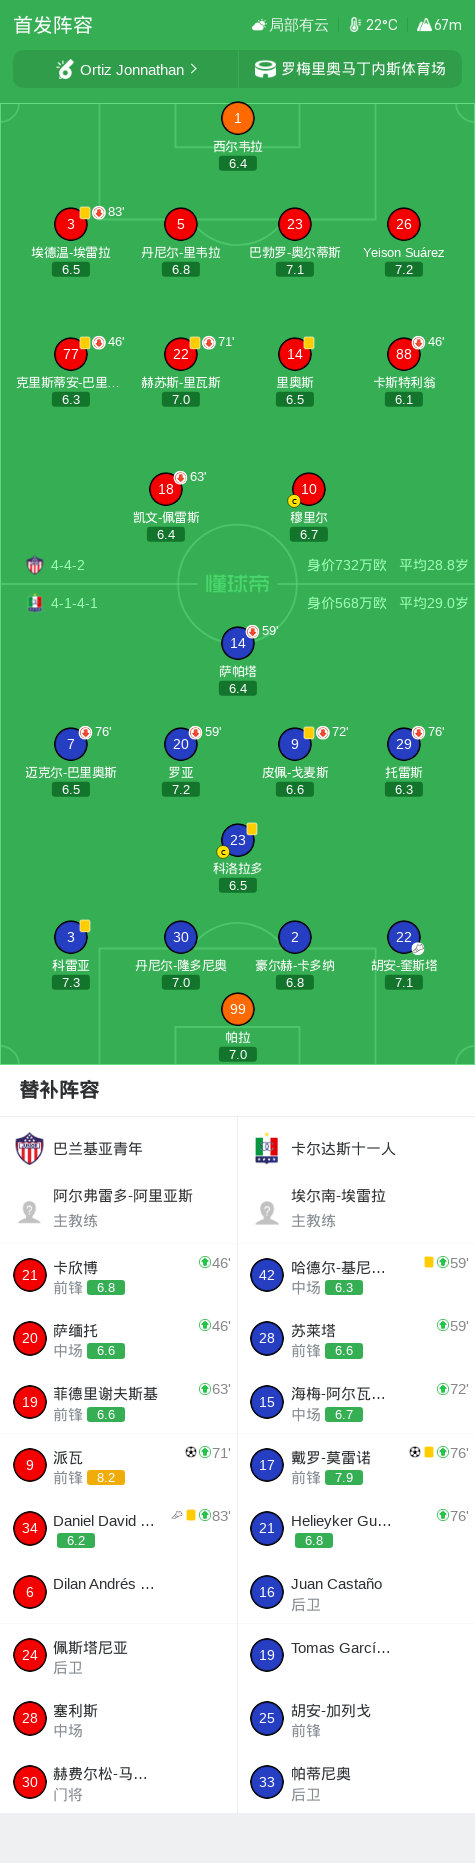Select the 首发阵容 section header
Image resolution: width=475 pixels, height=1863 pixels.
tap(53, 25)
